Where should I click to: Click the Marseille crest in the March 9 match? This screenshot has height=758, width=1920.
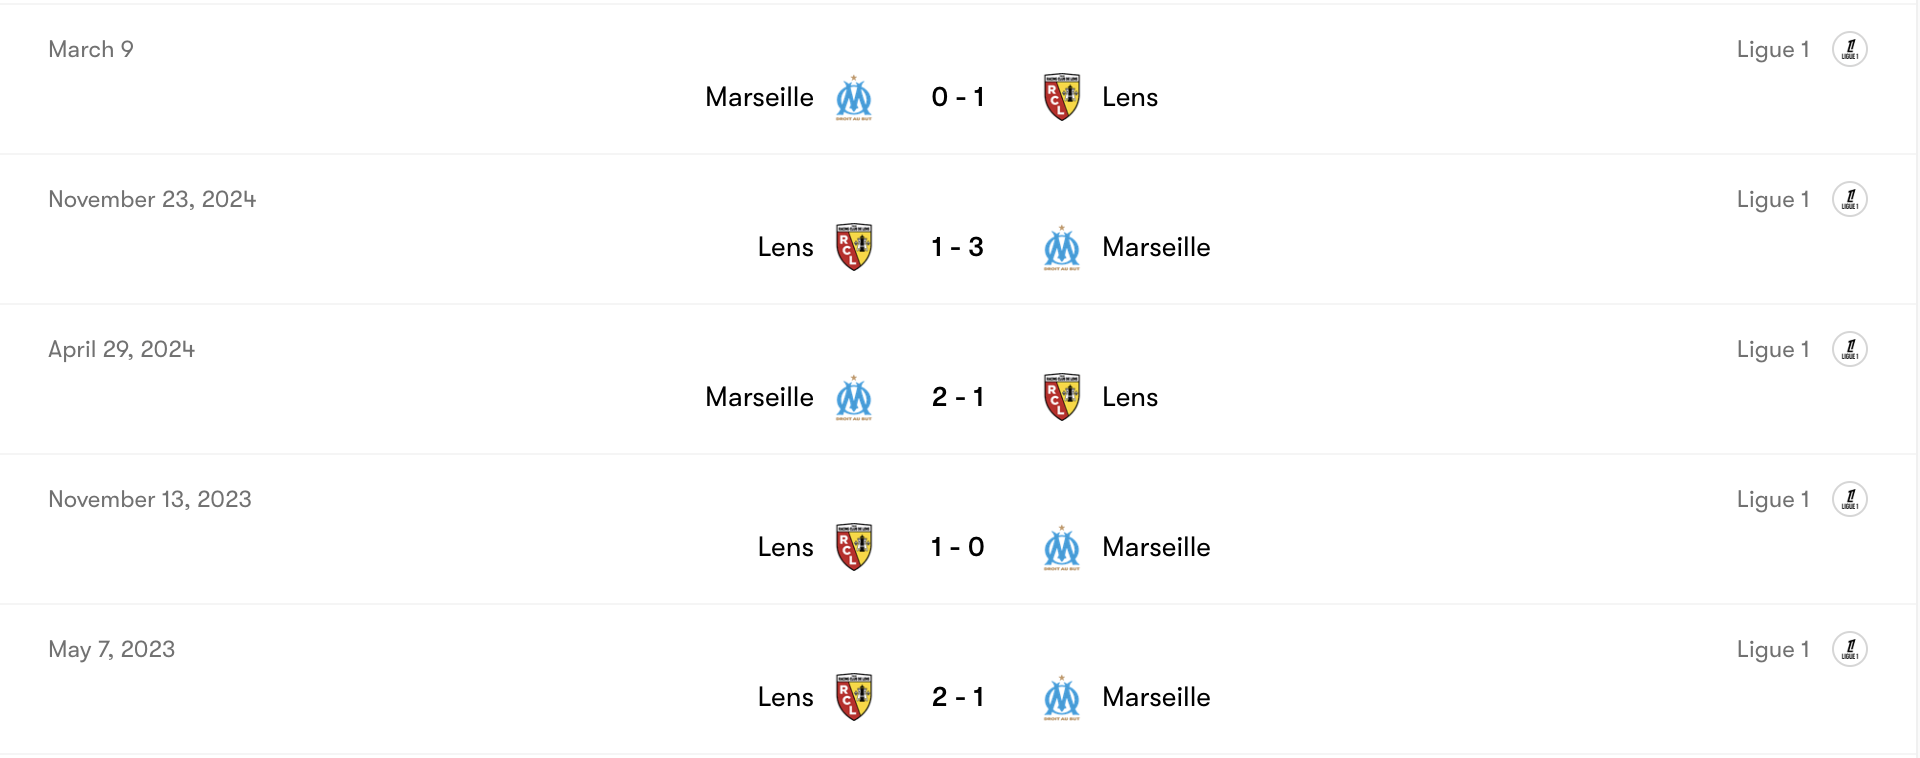coord(854,97)
